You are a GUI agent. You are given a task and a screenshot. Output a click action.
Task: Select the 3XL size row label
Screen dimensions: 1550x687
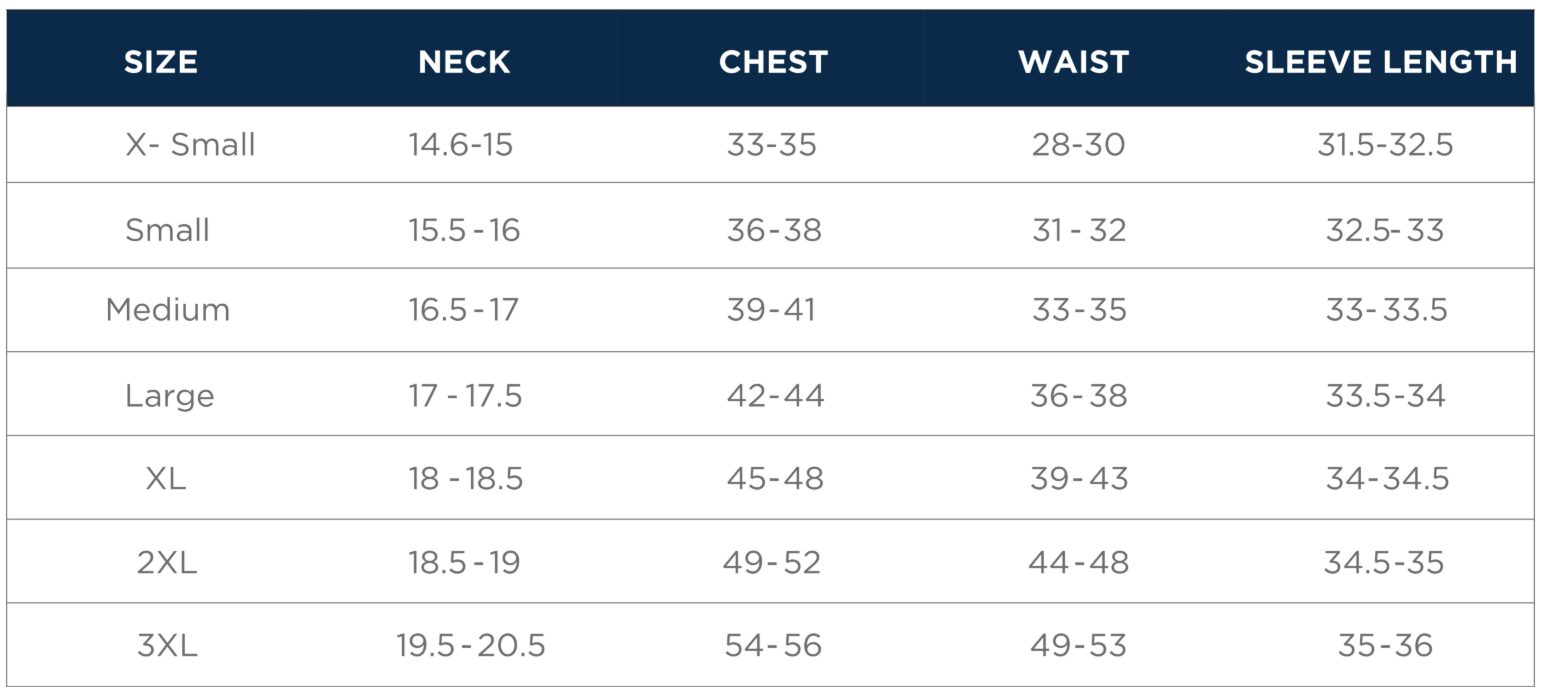tap(167, 646)
